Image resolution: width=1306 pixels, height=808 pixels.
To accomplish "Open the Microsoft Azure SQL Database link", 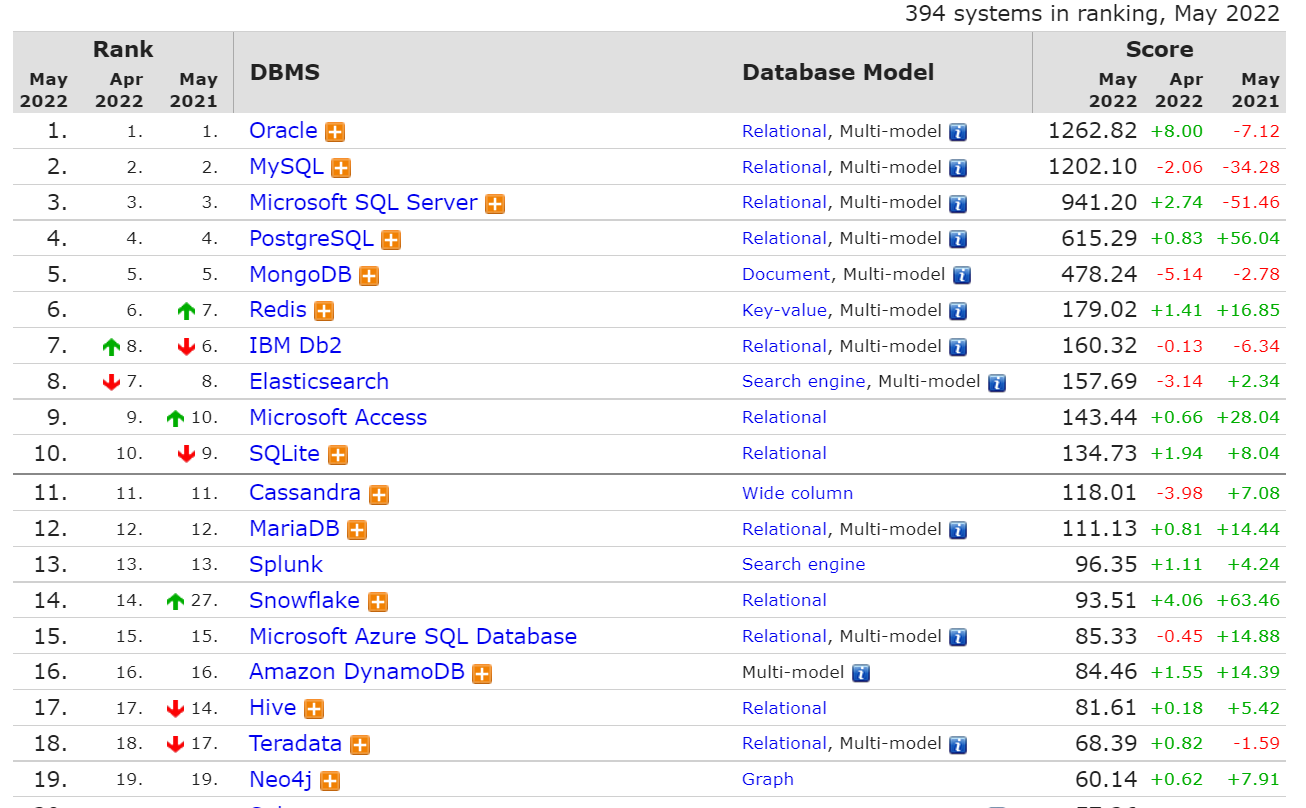I will 412,637.
